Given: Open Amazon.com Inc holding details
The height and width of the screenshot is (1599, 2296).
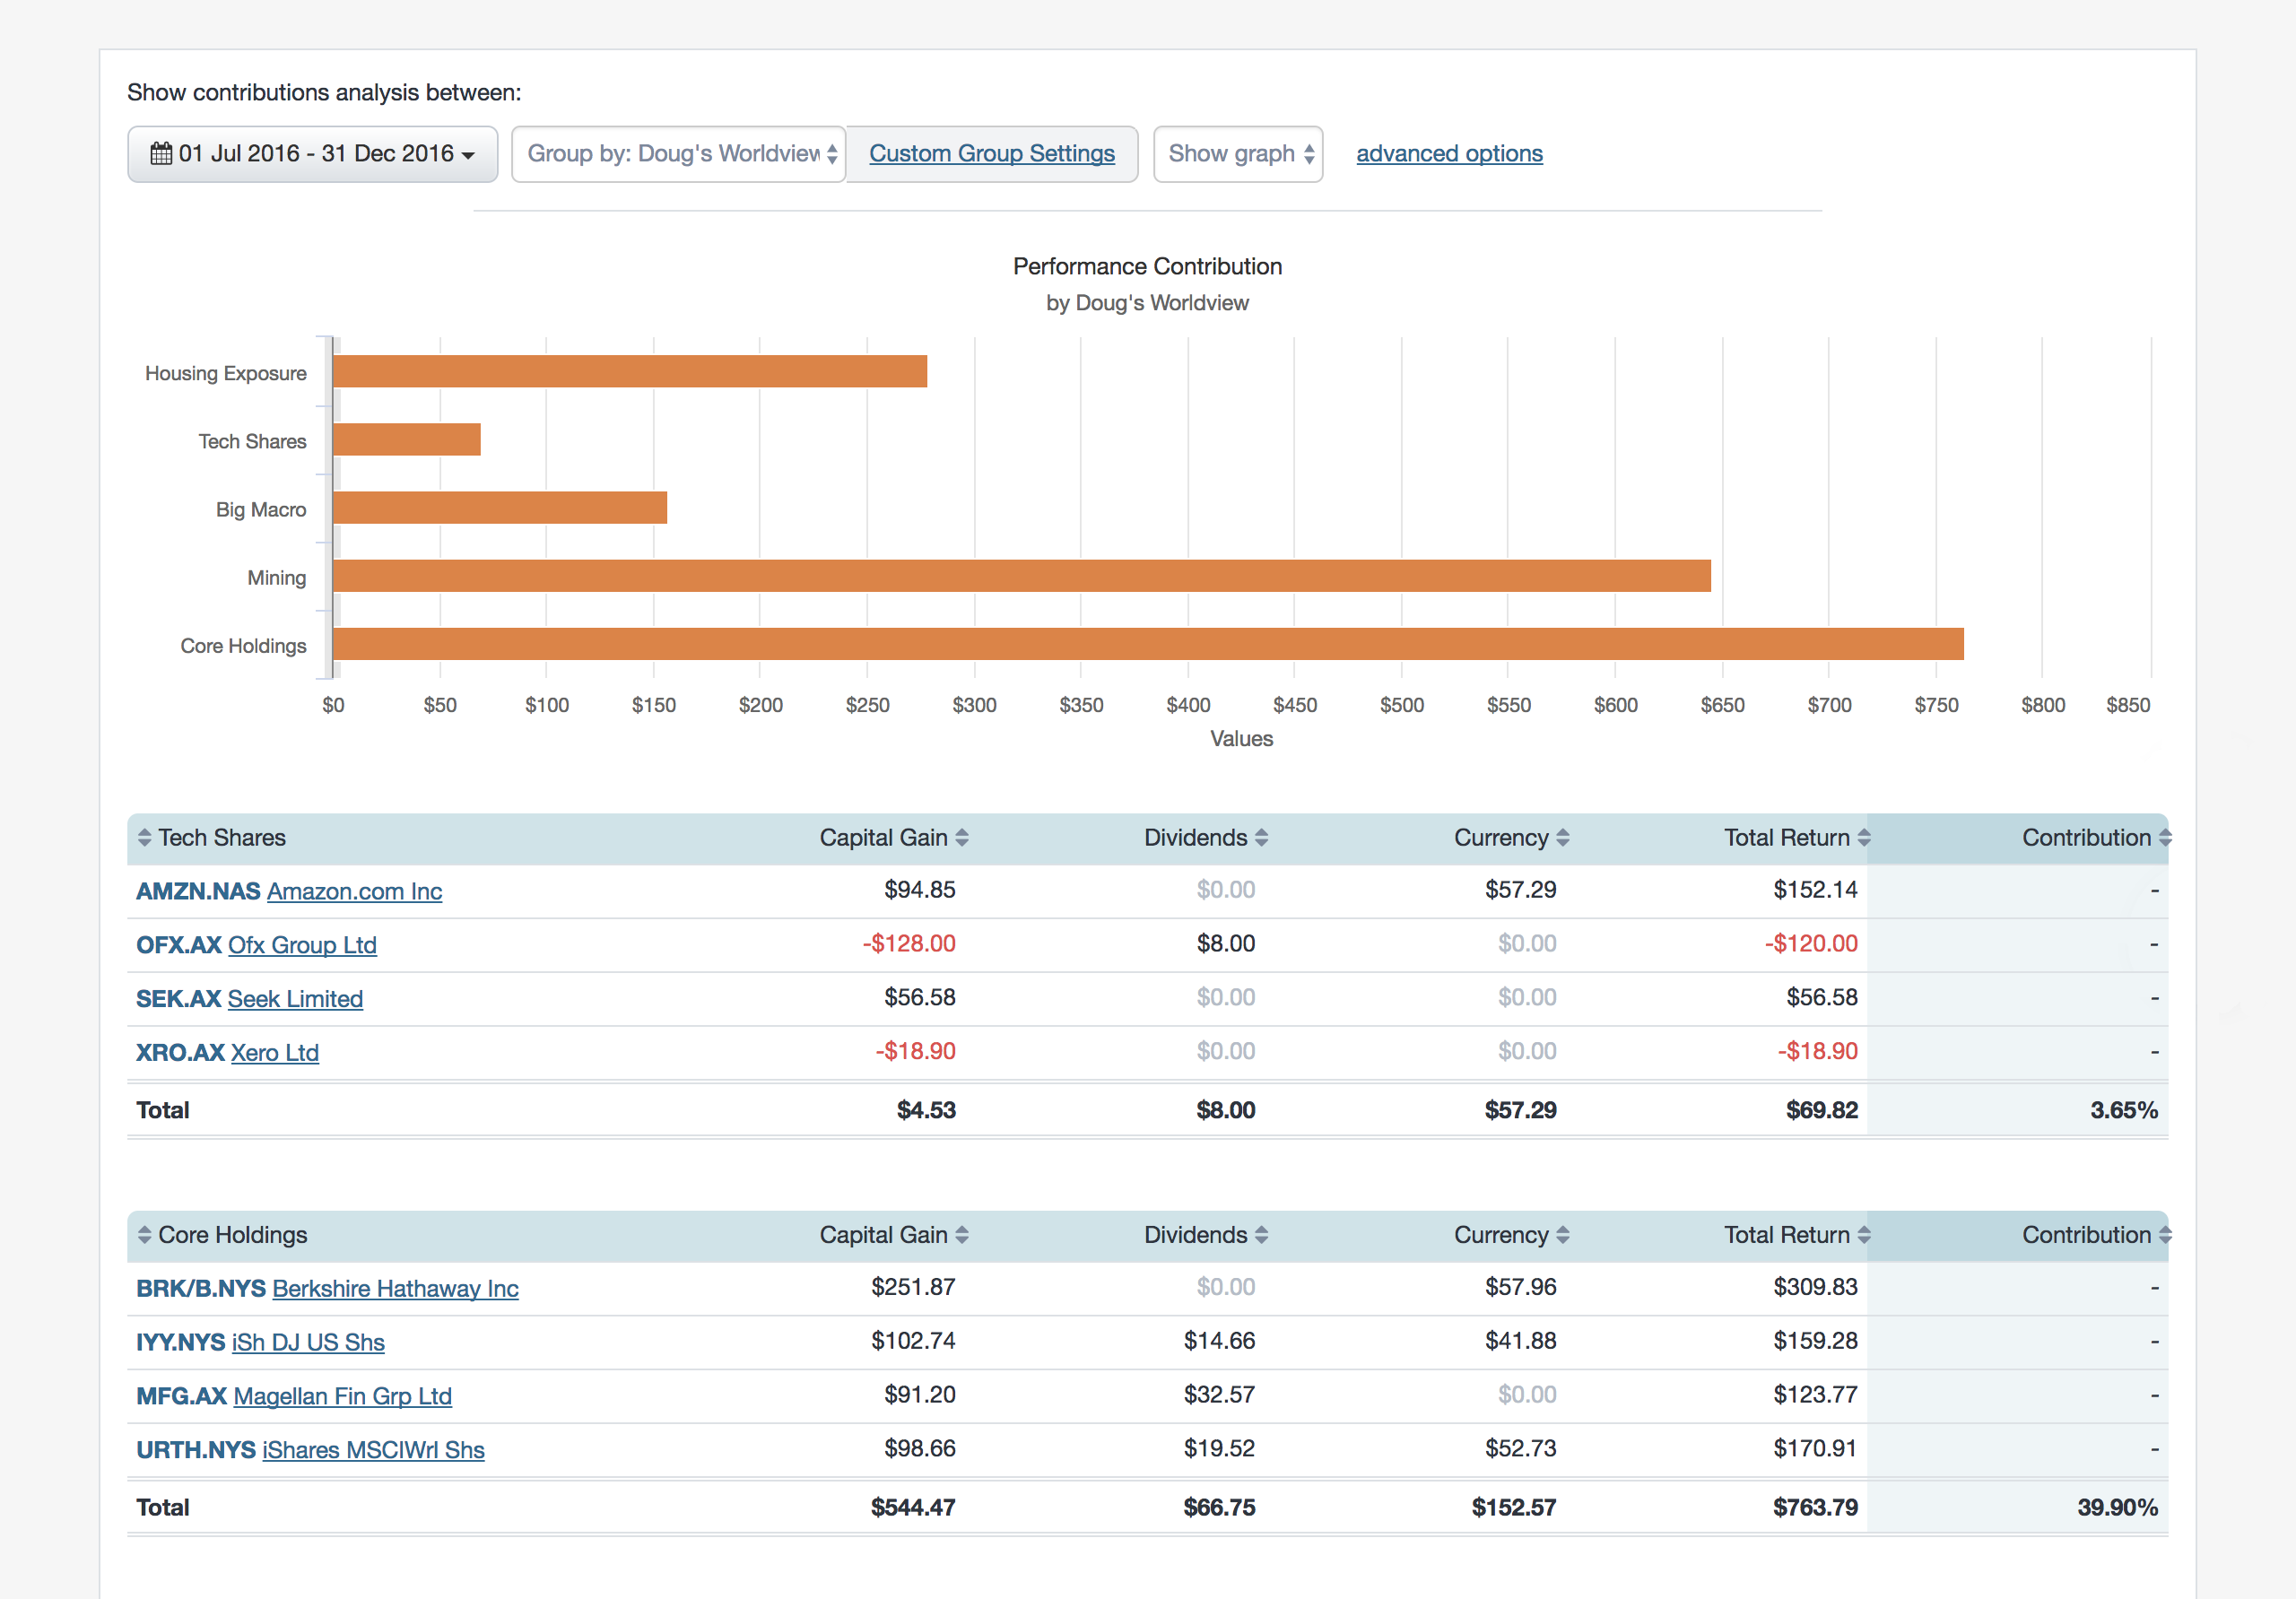Looking at the screenshot, I should coord(353,890).
